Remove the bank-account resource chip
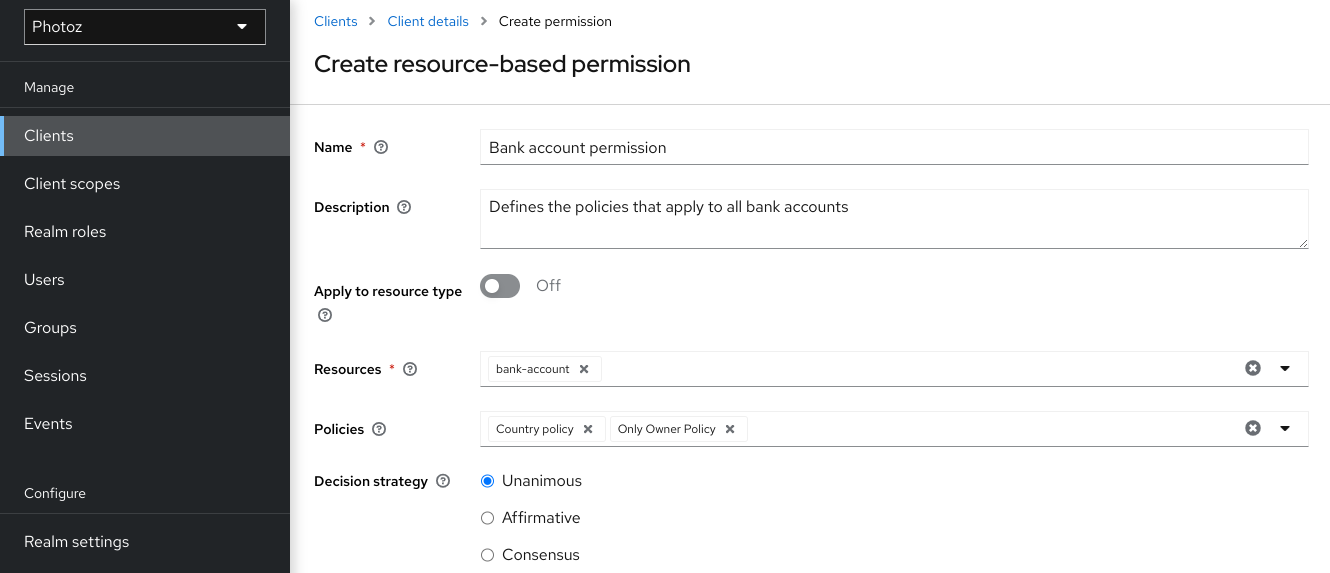This screenshot has width=1330, height=573. click(584, 369)
